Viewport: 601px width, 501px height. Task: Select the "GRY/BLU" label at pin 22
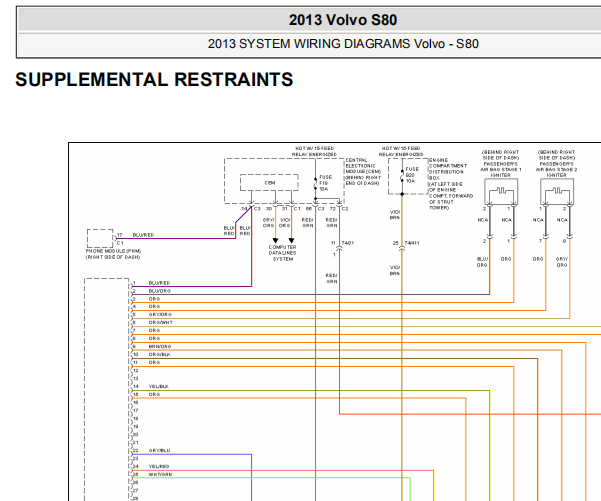click(x=159, y=451)
